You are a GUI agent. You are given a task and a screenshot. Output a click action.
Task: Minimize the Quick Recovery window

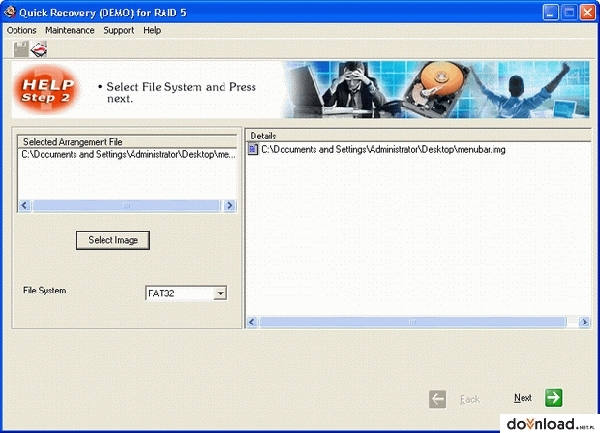tap(550, 13)
